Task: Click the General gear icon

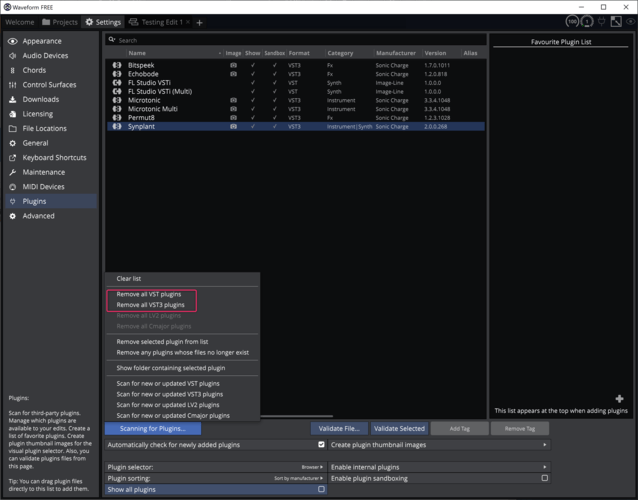Action: pyautogui.click(x=13, y=143)
